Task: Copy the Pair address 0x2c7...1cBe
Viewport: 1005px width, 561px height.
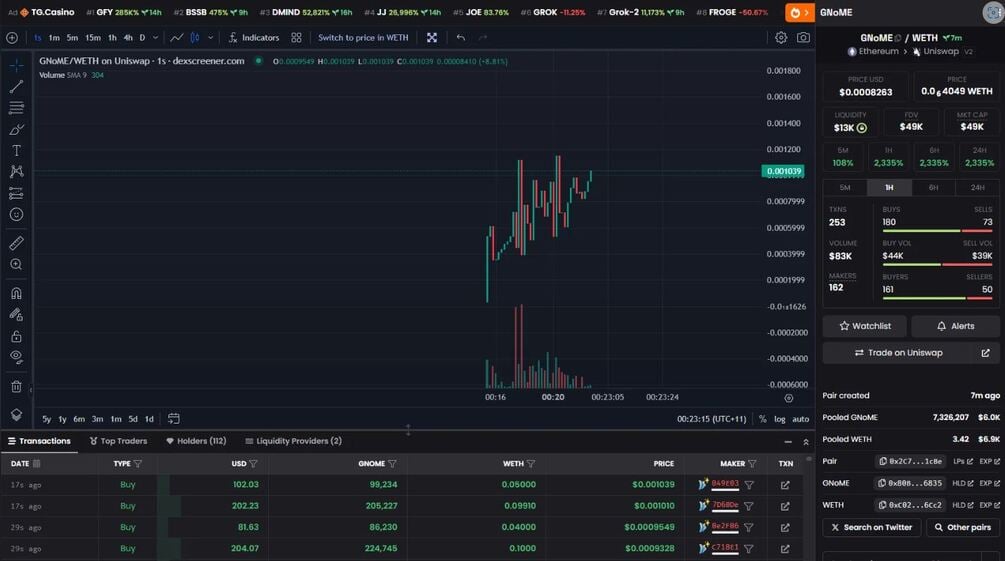Action: pos(911,462)
